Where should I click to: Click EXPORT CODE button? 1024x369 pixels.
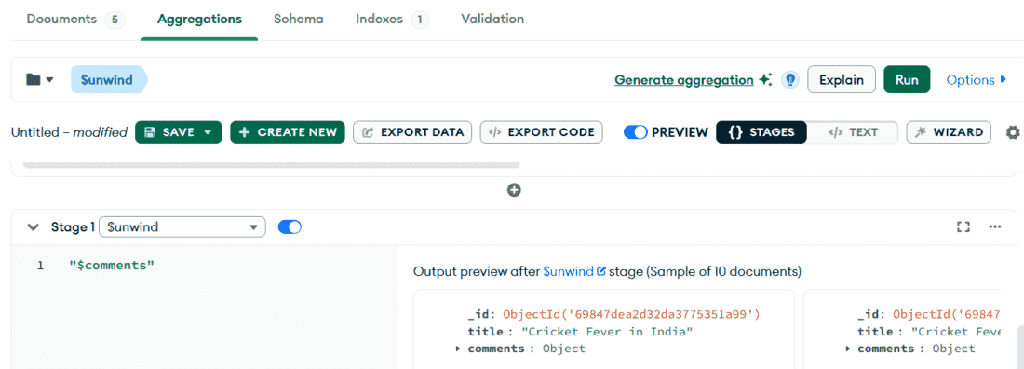pyautogui.click(x=541, y=133)
